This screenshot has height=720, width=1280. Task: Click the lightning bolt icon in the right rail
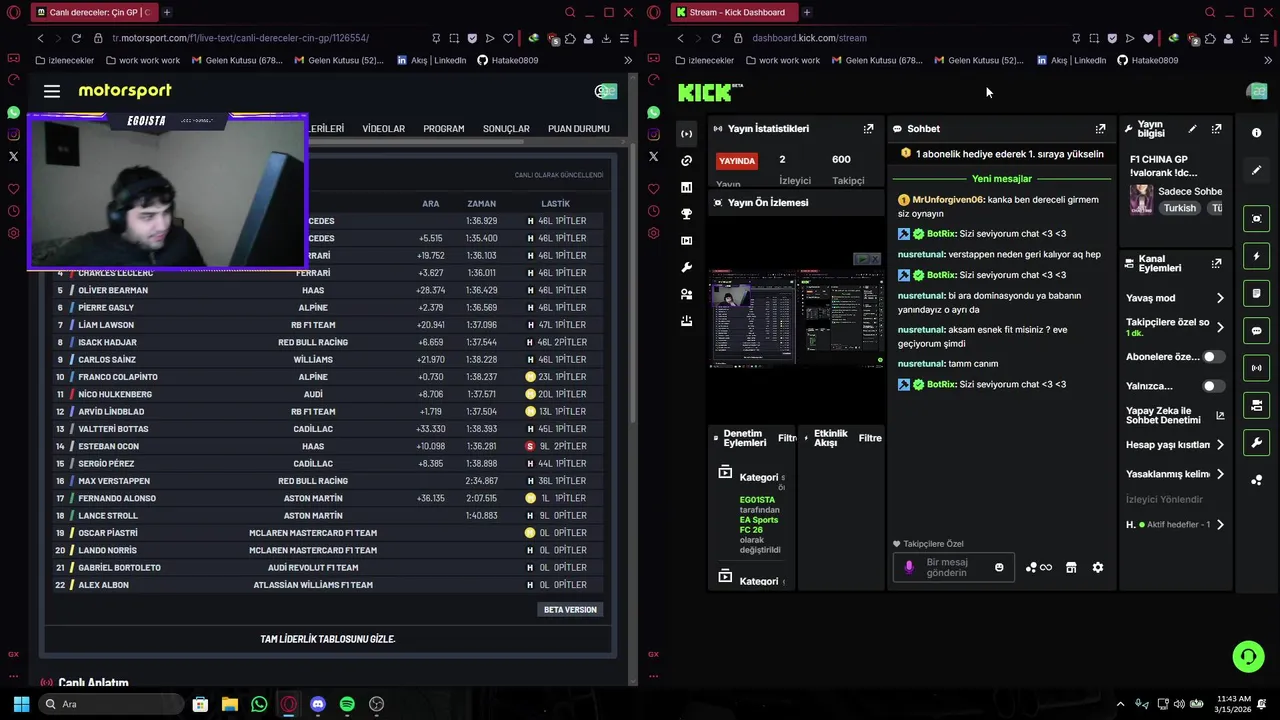(x=1257, y=256)
